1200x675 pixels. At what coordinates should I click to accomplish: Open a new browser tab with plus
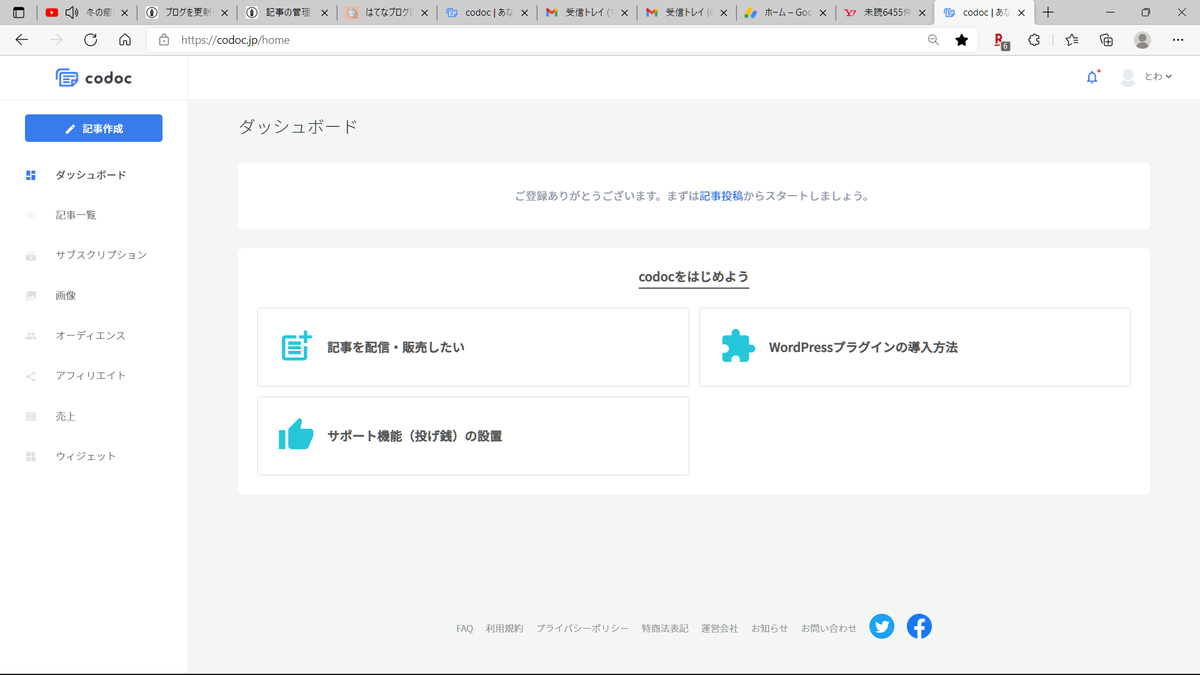[1048, 13]
